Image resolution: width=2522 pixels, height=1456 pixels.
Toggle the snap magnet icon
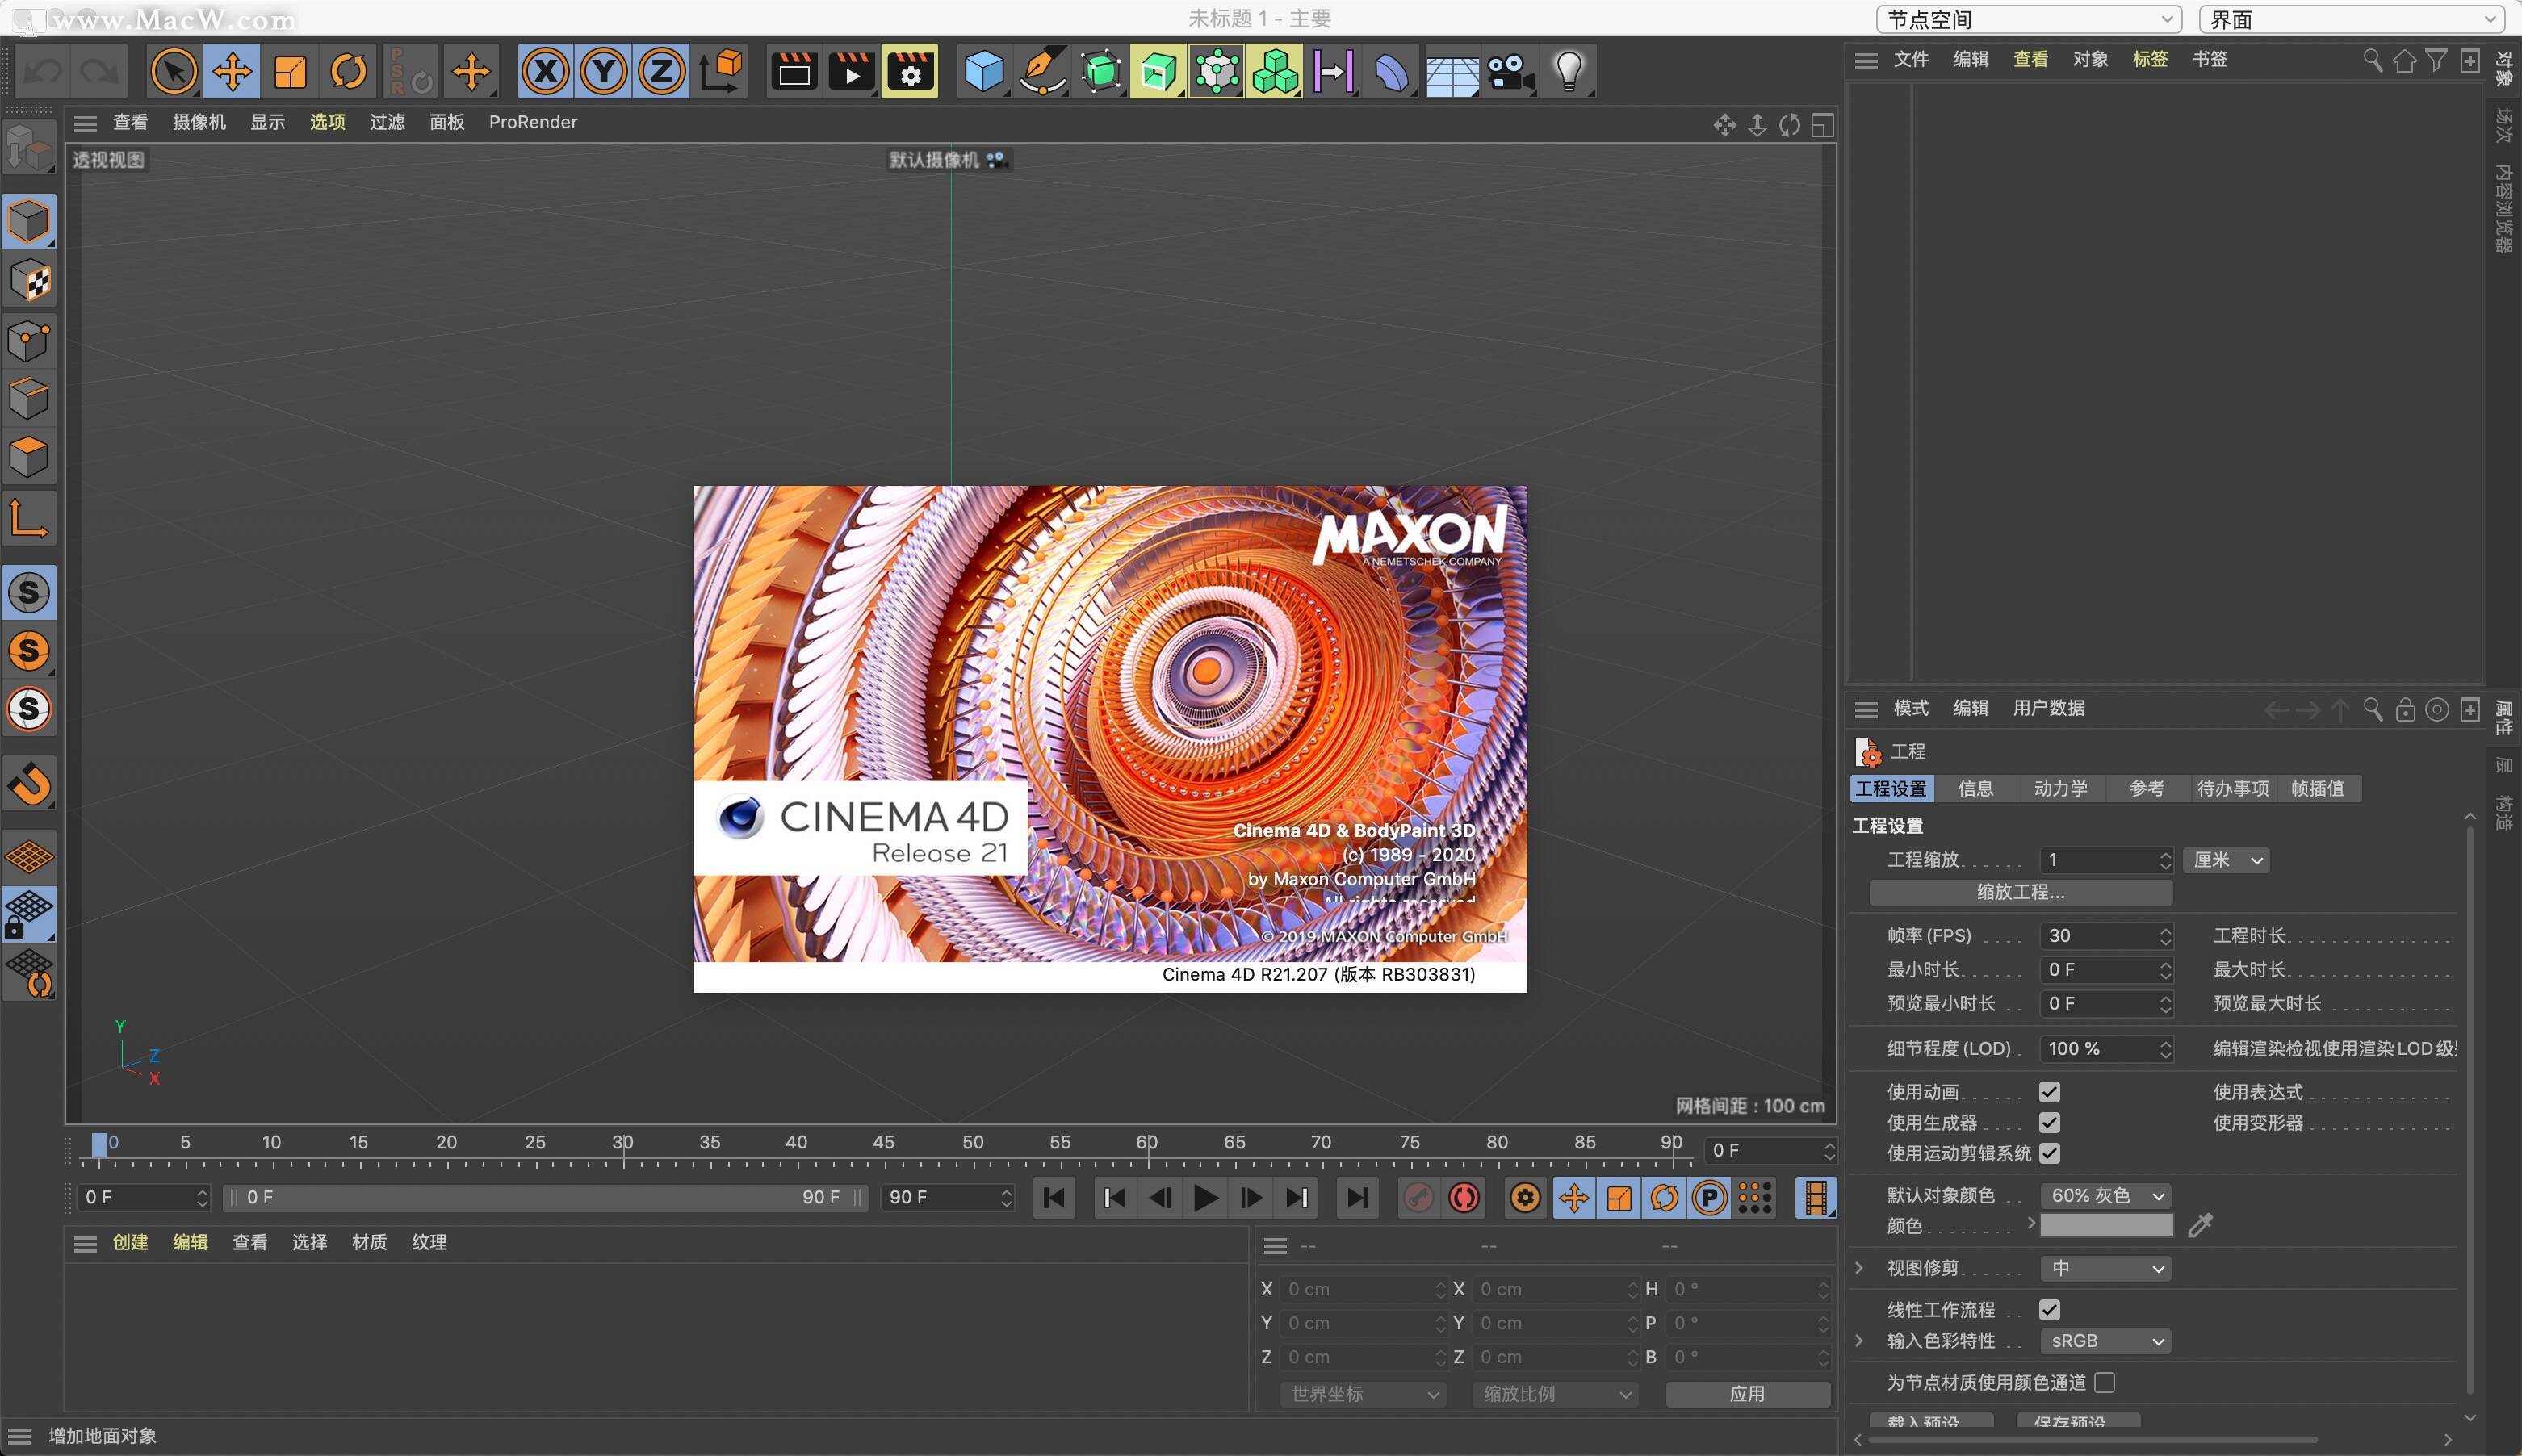[29, 783]
